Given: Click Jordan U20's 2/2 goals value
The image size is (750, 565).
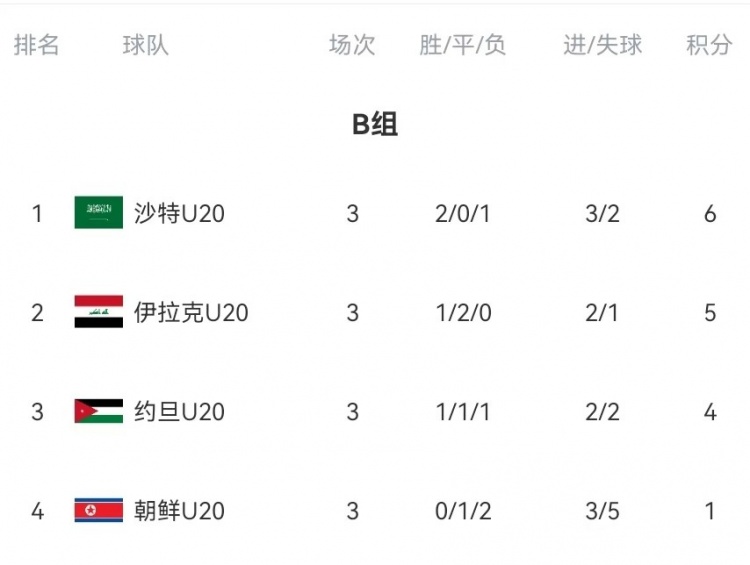Looking at the screenshot, I should [x=602, y=411].
